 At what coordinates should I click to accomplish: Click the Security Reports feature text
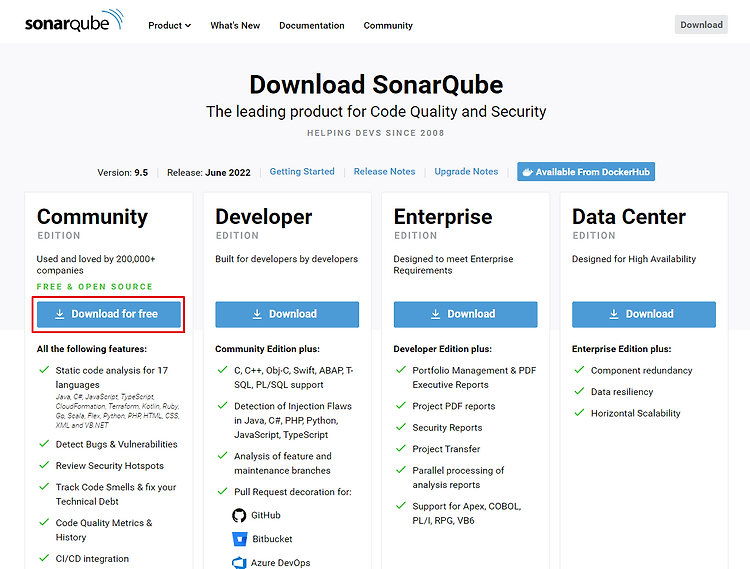click(x=447, y=427)
